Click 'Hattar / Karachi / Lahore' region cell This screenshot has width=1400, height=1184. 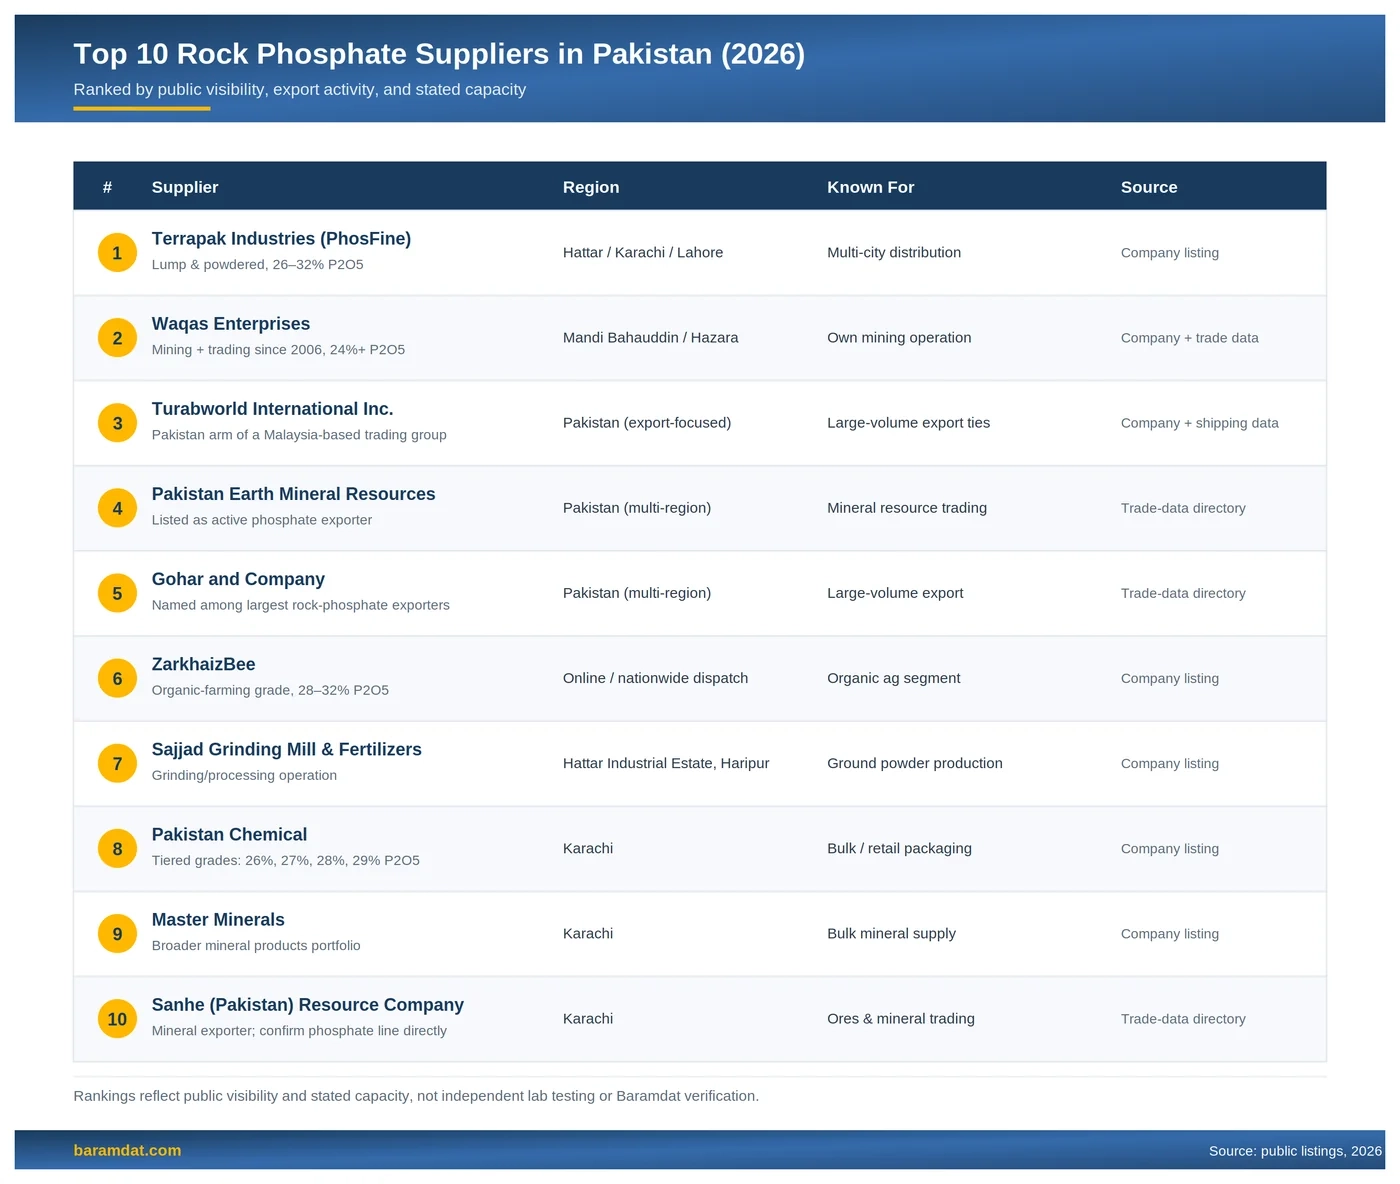643,252
